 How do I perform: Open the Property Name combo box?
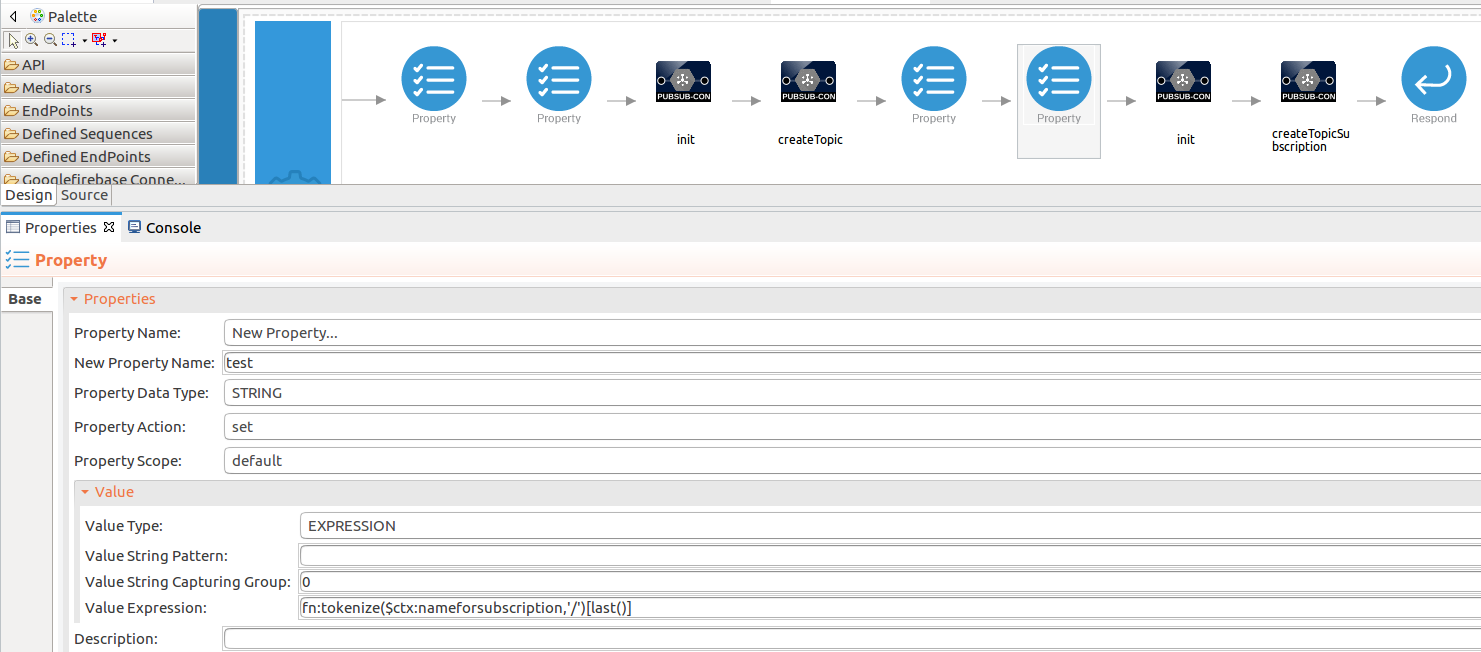852,333
